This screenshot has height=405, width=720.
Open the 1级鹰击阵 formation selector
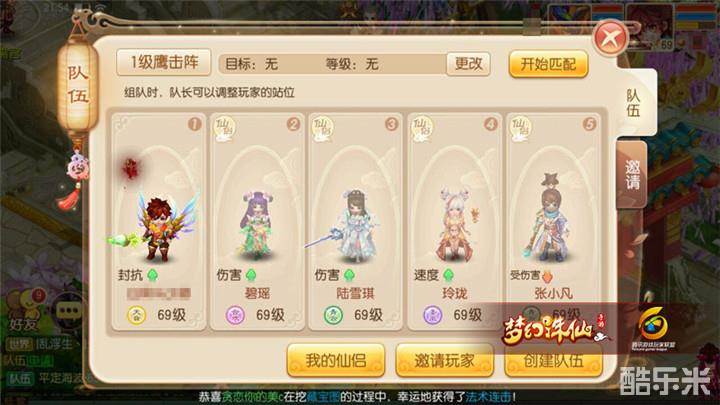163,62
